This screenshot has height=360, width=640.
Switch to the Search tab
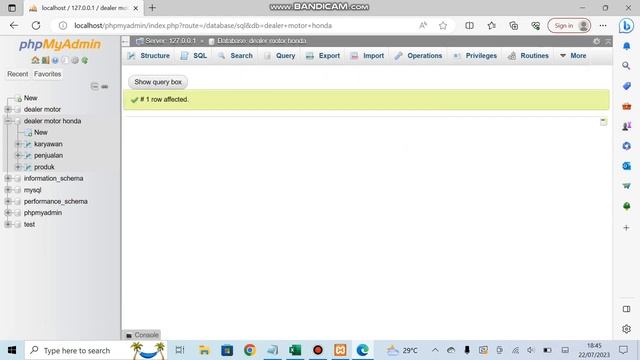tap(235, 56)
